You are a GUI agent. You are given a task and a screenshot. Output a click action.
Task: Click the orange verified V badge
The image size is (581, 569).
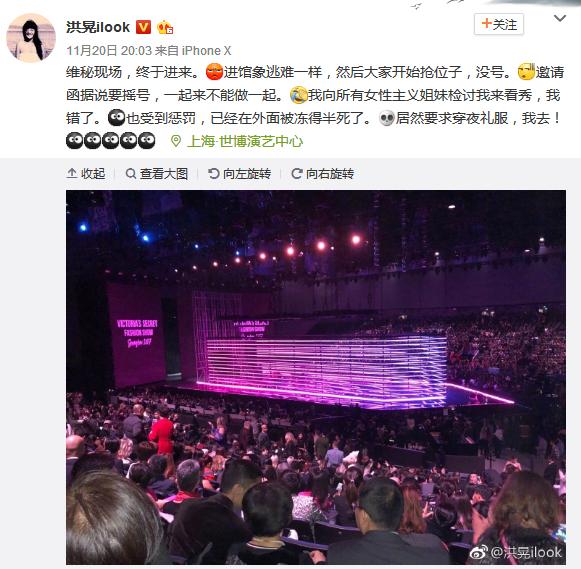[x=143, y=27]
